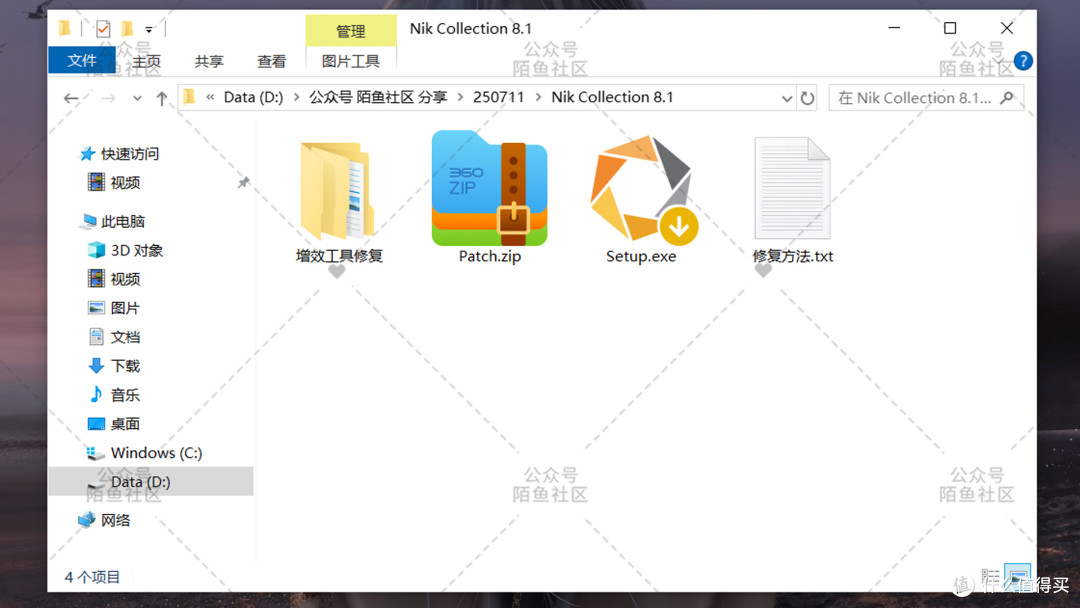1080x608 pixels.
Task: Select the Setup.exe installer icon
Action: tap(643, 189)
